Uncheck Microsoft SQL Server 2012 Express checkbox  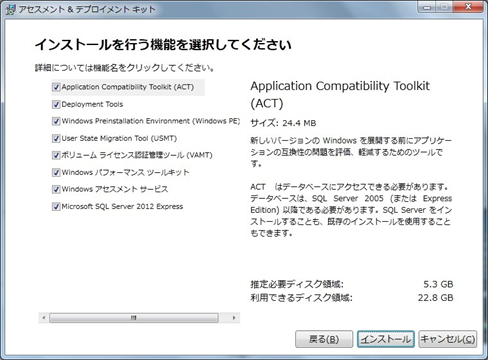56,206
